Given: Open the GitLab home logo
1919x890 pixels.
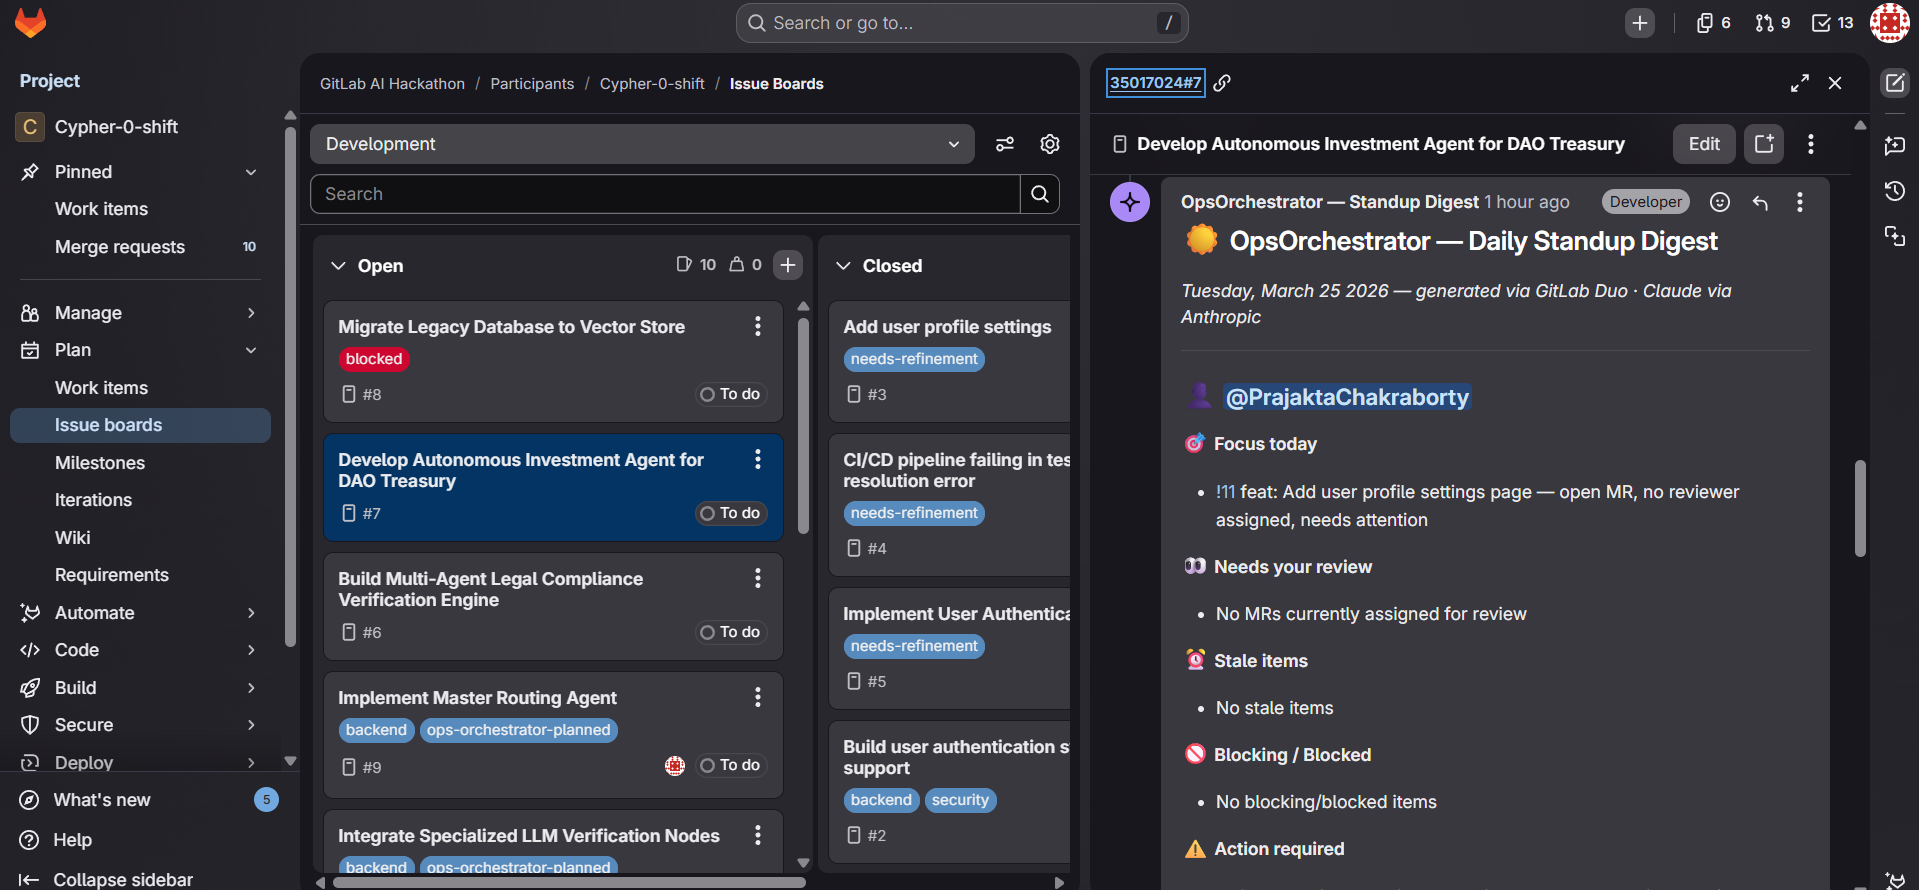Looking at the screenshot, I should [31, 22].
